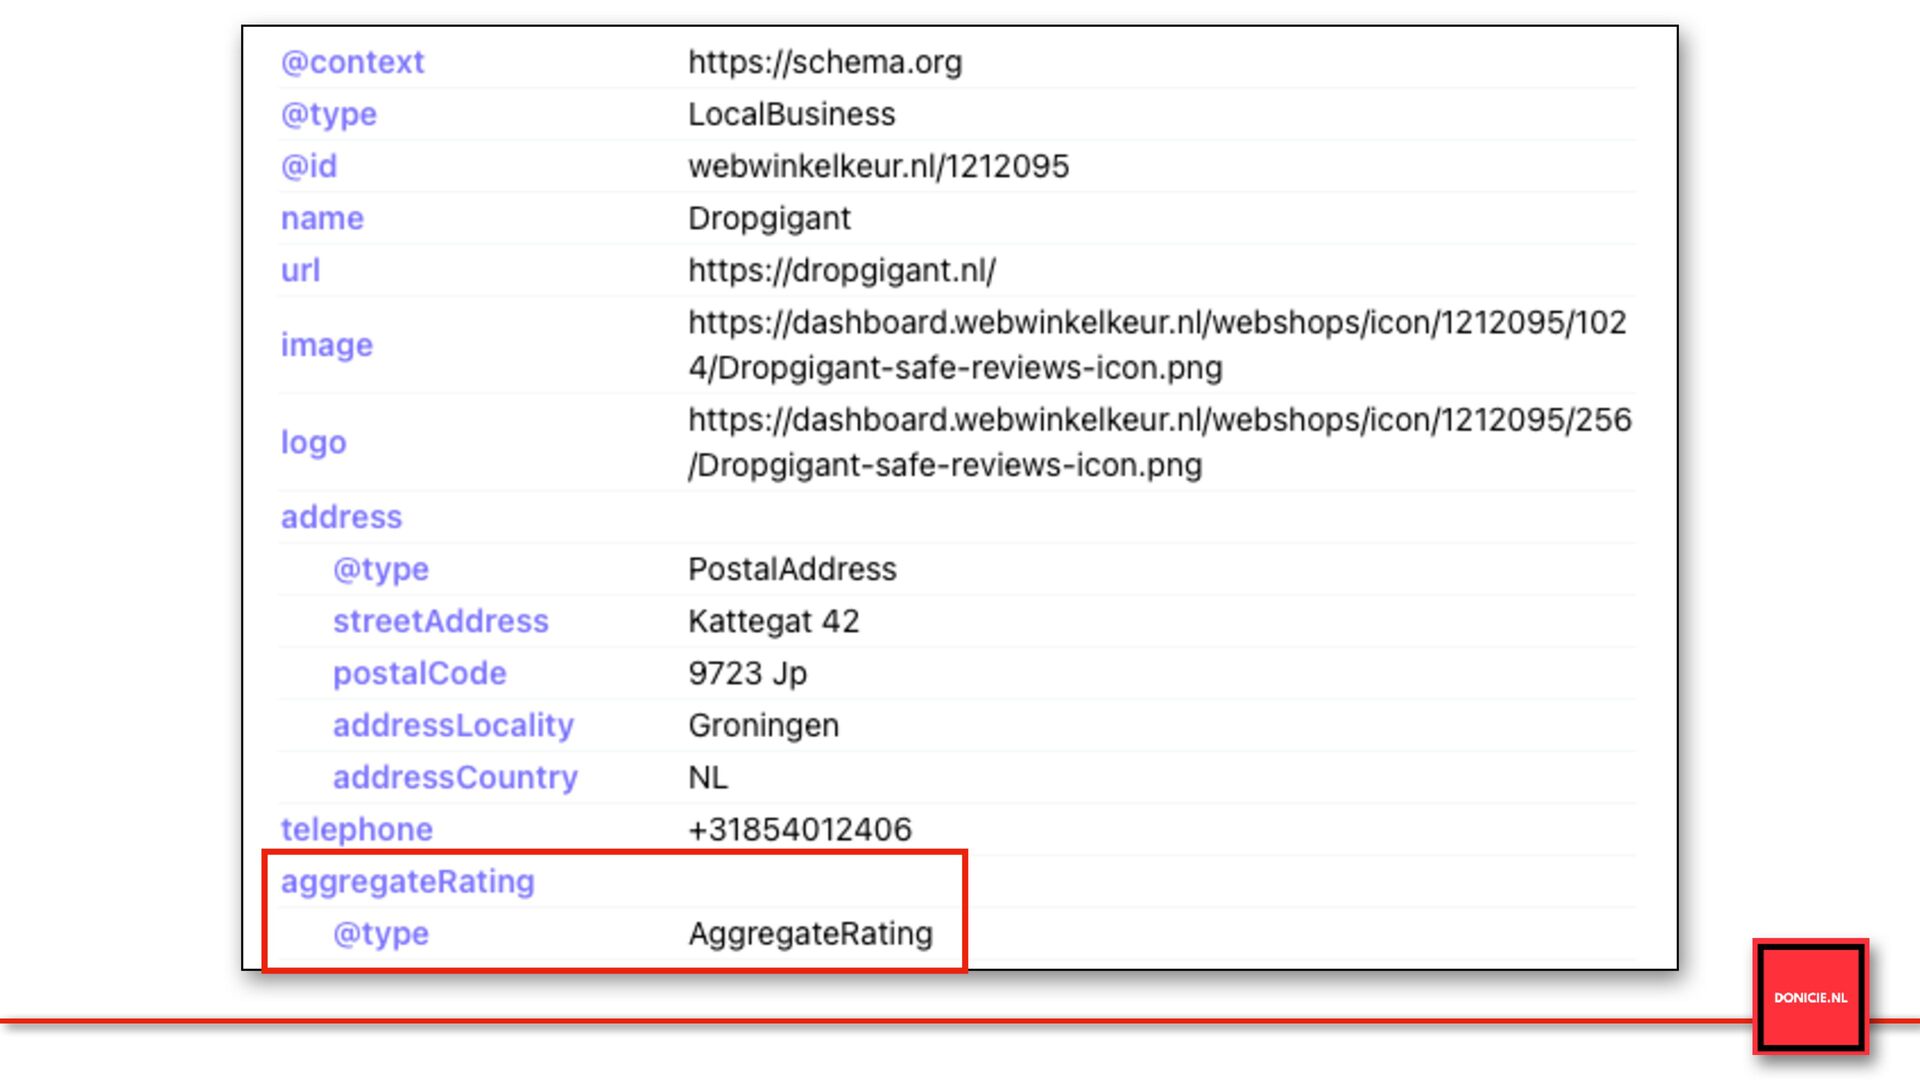Click the @context property label
Viewport: 1920px width, 1080px height.
coord(352,62)
